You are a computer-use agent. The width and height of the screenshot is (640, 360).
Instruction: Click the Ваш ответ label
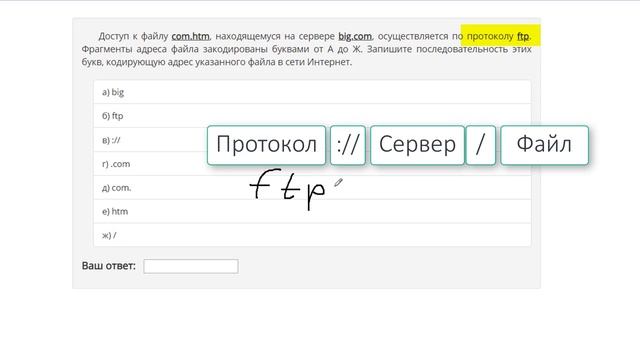tap(109, 266)
